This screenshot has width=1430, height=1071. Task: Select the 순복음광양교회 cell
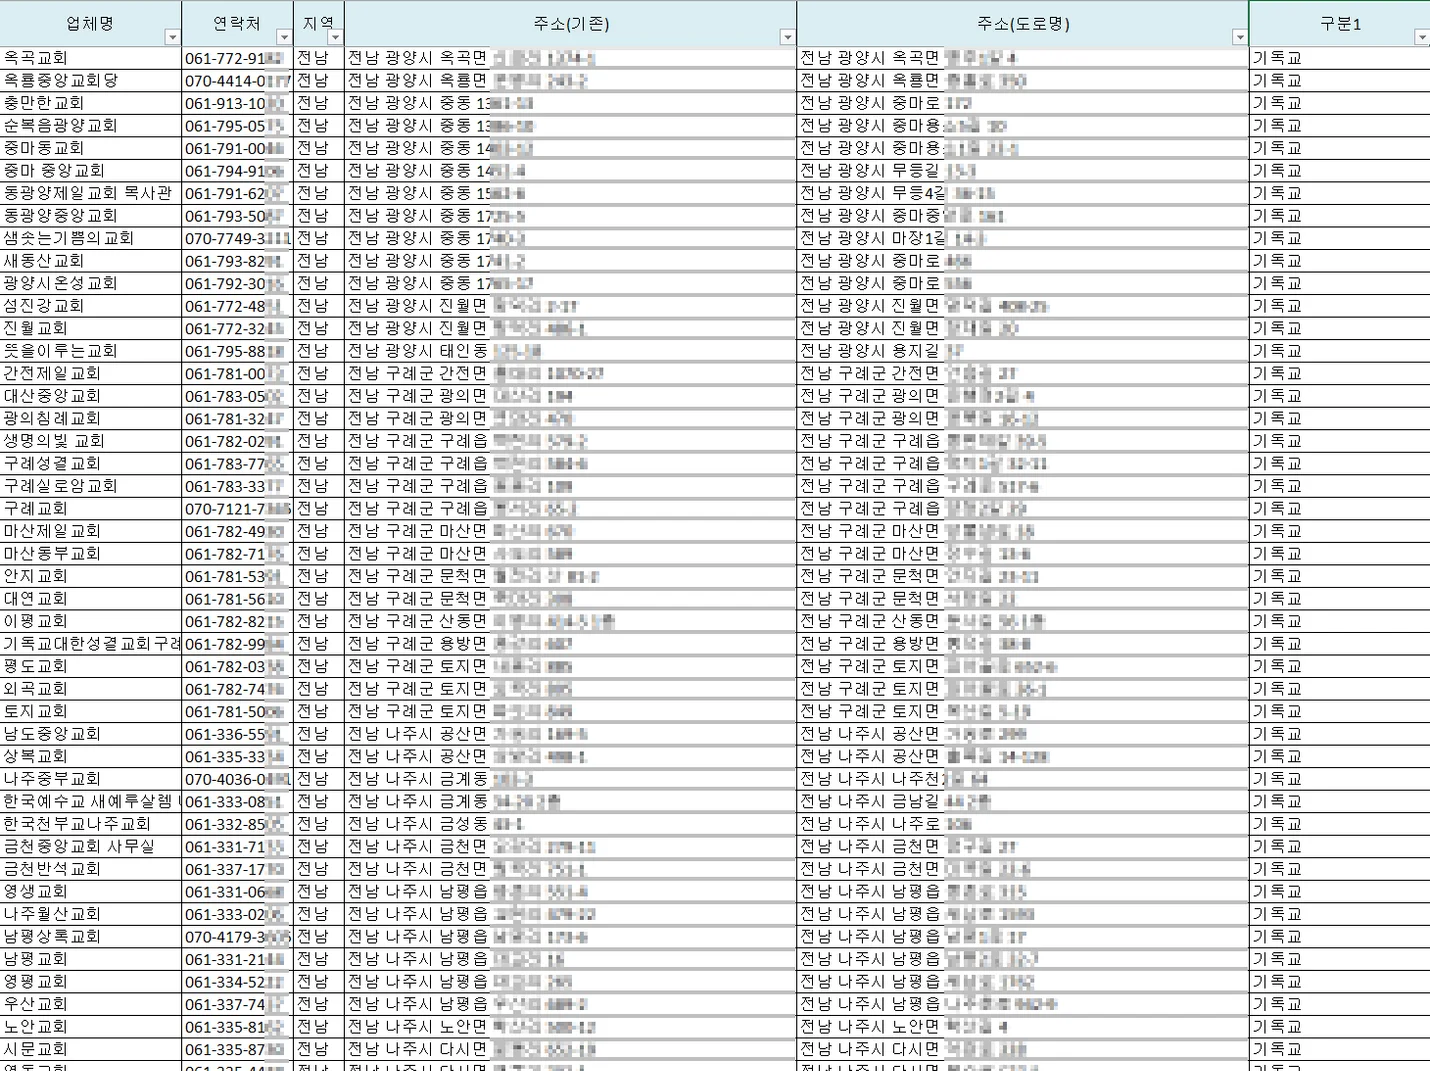[x=91, y=126]
